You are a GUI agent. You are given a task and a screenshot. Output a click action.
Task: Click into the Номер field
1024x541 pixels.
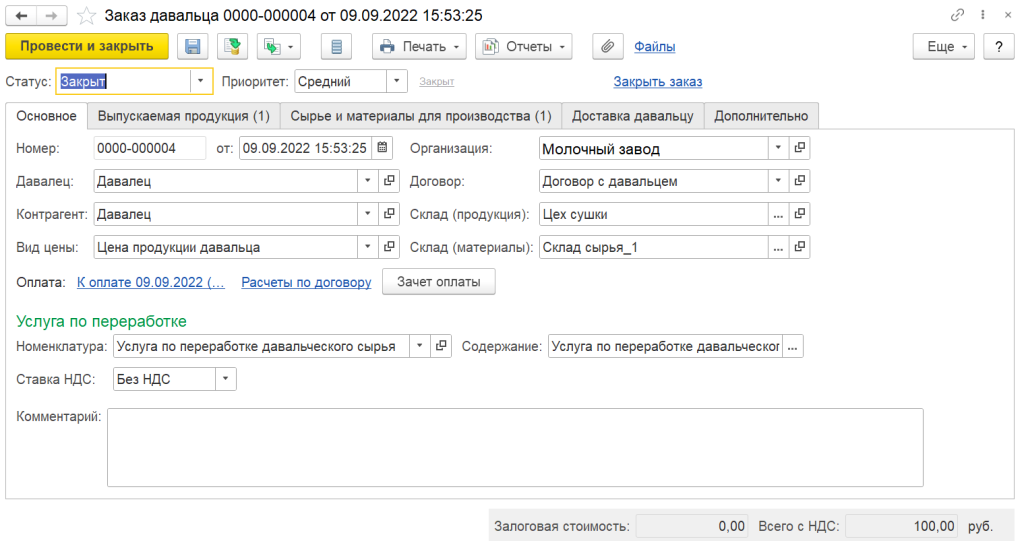point(150,148)
